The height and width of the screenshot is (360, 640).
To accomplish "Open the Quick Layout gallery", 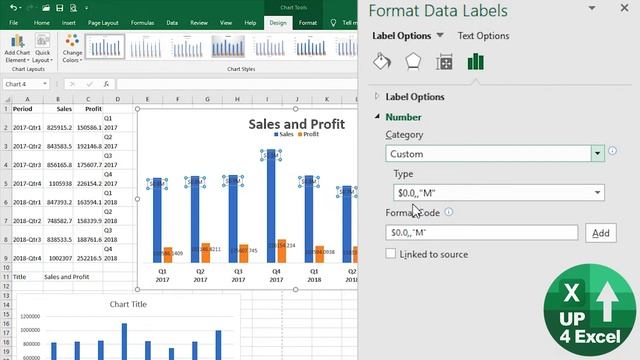I will tap(42, 49).
